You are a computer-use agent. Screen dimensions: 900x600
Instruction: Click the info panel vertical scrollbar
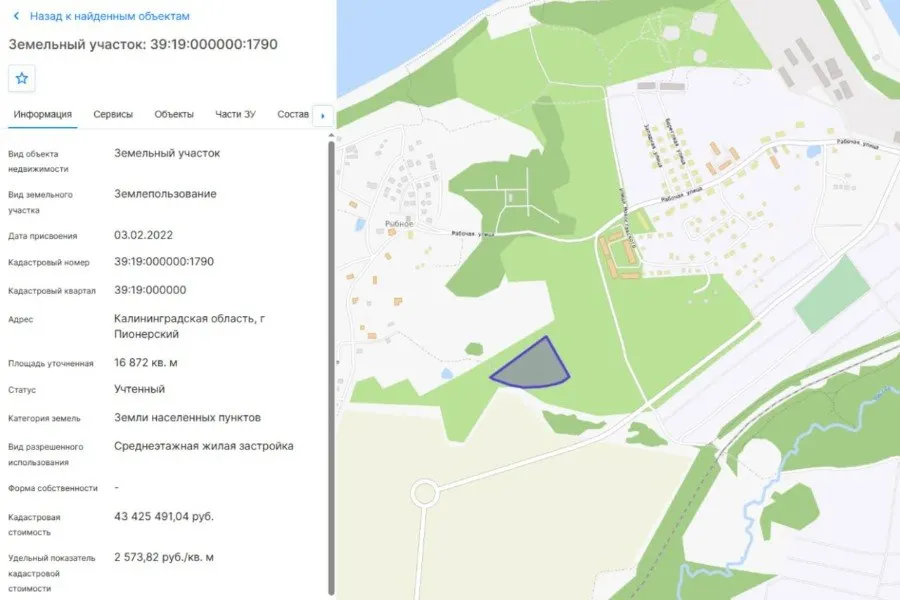click(x=331, y=367)
